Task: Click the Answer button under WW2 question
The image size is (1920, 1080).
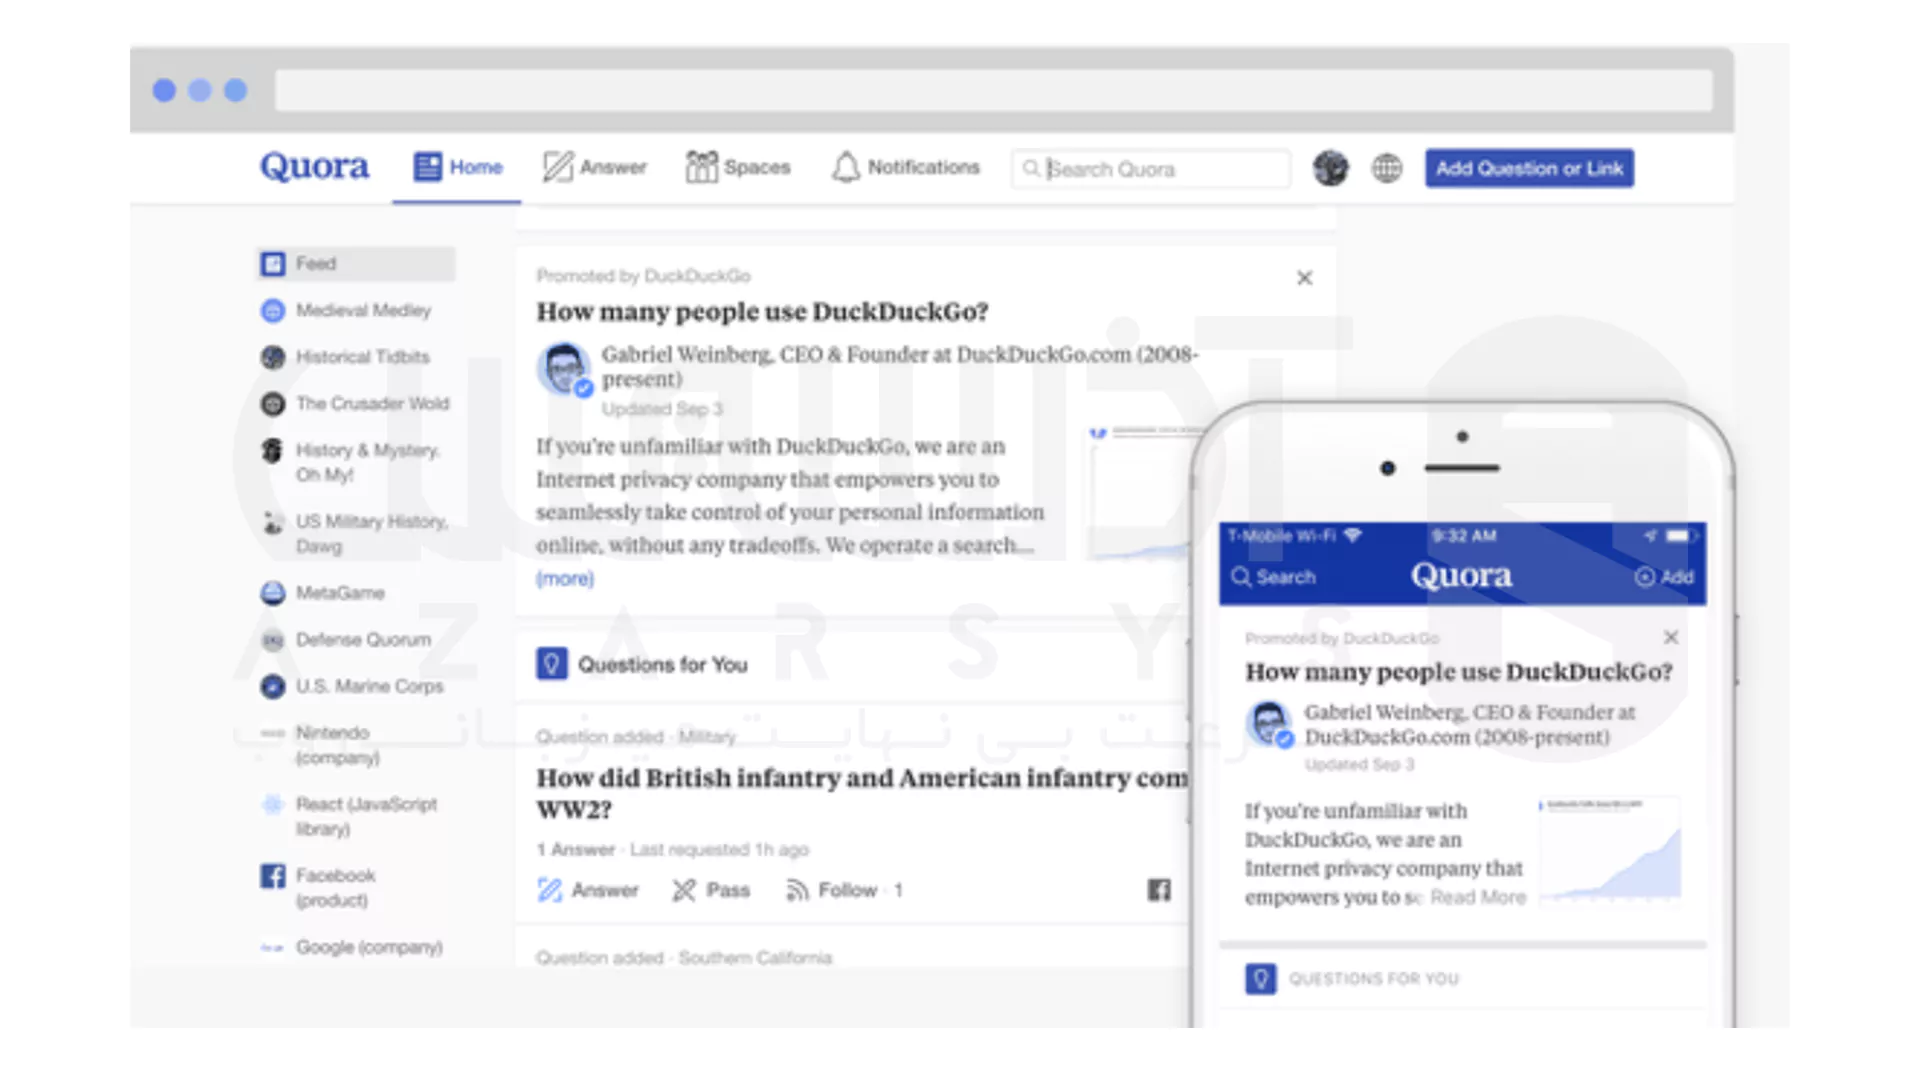Action: pyautogui.click(x=588, y=890)
